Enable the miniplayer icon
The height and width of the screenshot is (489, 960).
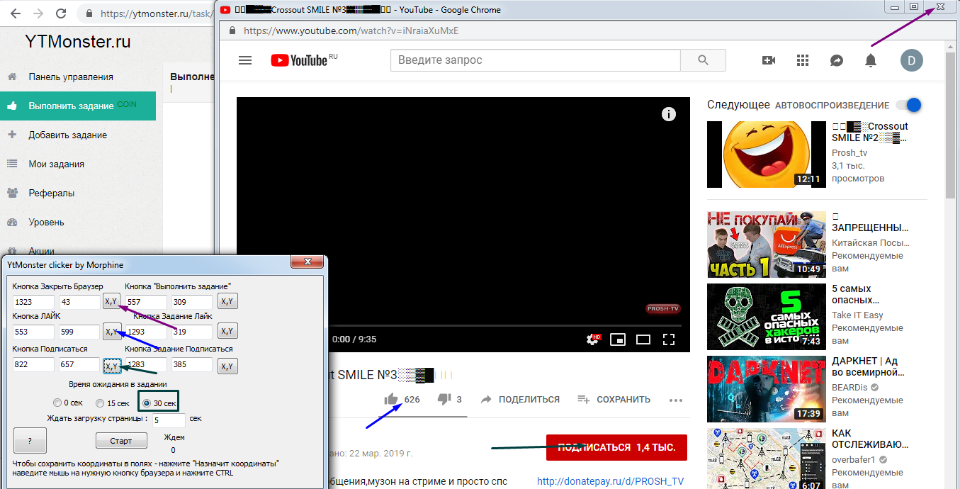click(618, 339)
